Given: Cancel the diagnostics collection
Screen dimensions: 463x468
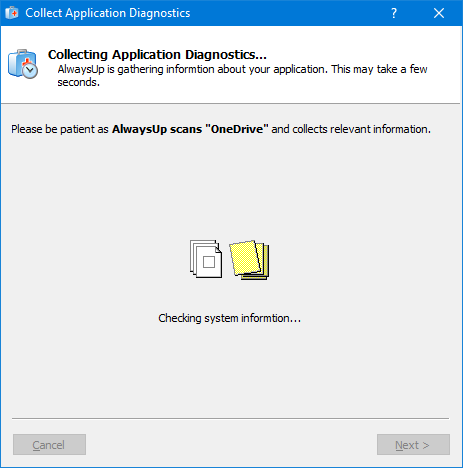Looking at the screenshot, I should pos(49,444).
